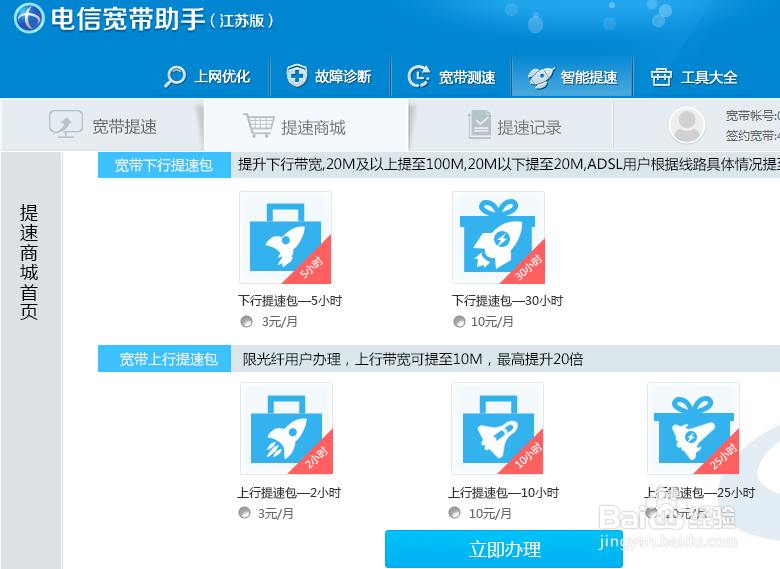Click the shopping cart icon for 提速商城
780x569 pixels.
pyautogui.click(x=259, y=125)
